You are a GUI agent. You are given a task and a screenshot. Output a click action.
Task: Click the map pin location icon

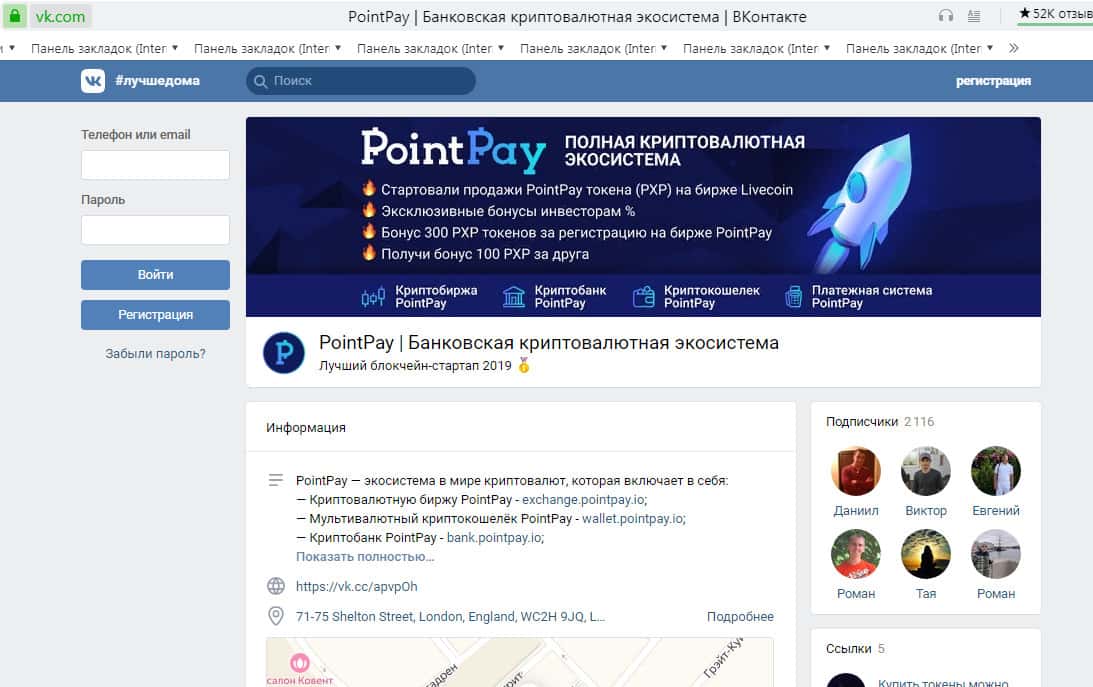(x=276, y=616)
